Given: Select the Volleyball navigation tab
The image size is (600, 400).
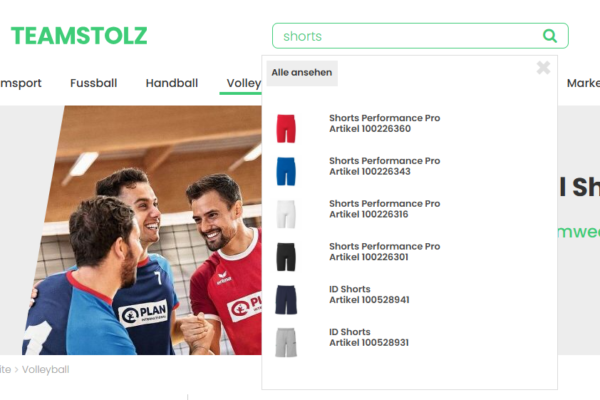Looking at the screenshot, I should 243,83.
